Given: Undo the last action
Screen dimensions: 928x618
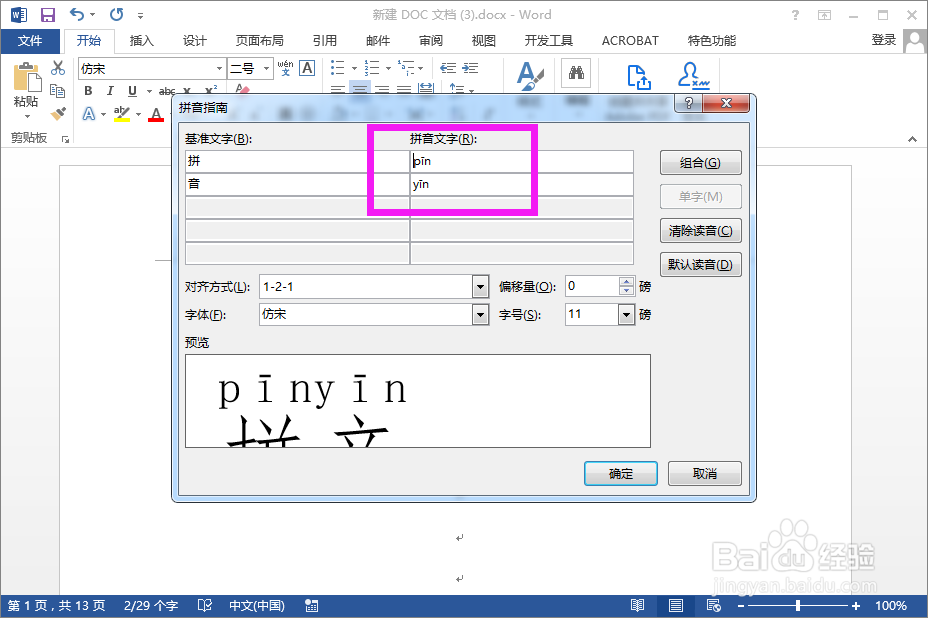Looking at the screenshot, I should (76, 14).
